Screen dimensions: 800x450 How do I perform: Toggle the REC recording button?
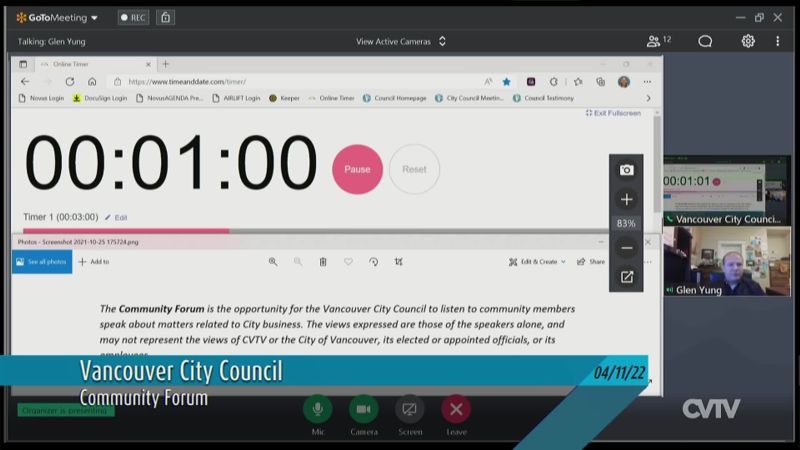tap(133, 17)
